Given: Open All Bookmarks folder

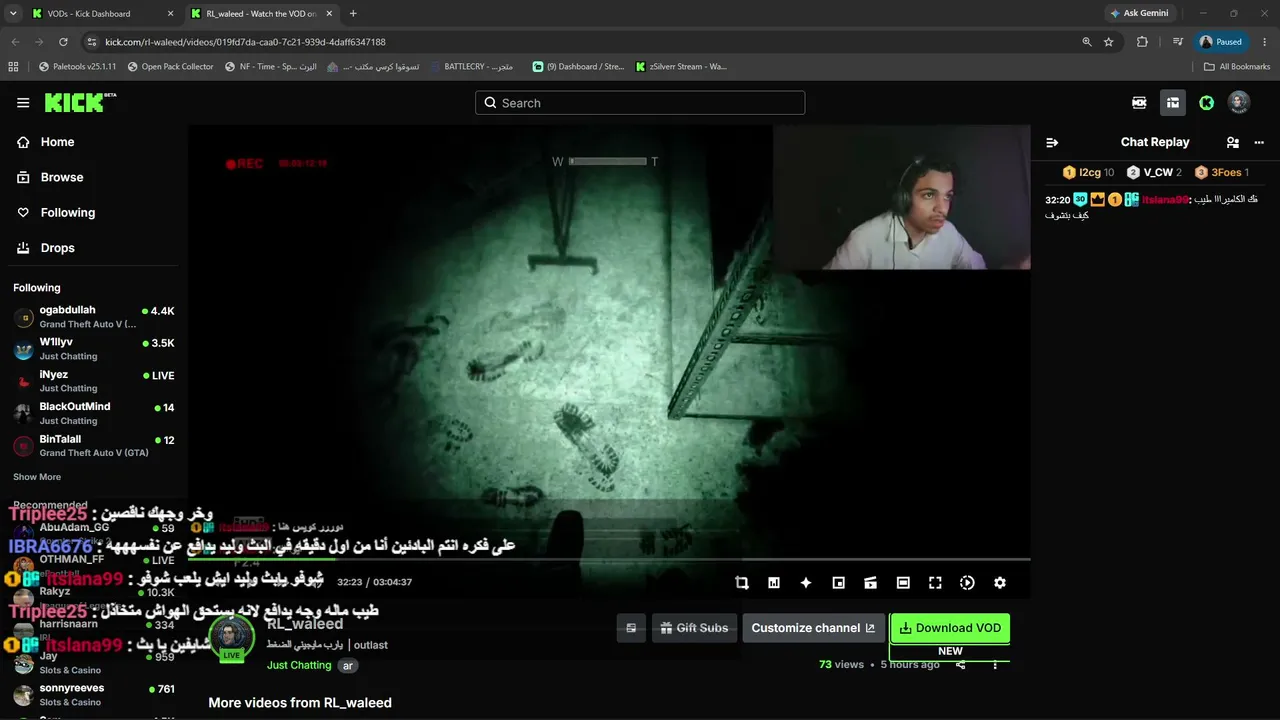Looking at the screenshot, I should 1237,67.
